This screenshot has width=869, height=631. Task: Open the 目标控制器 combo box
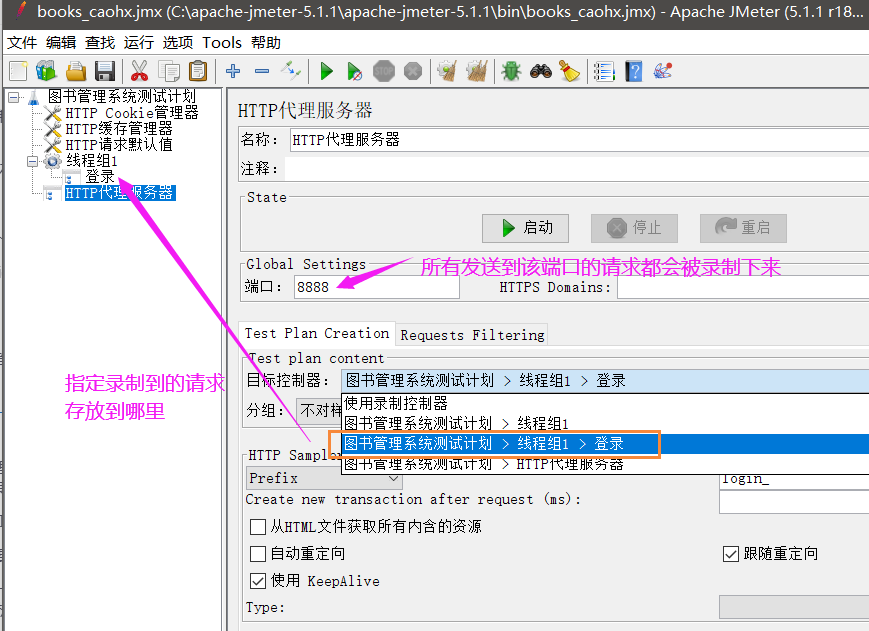pyautogui.click(x=605, y=381)
